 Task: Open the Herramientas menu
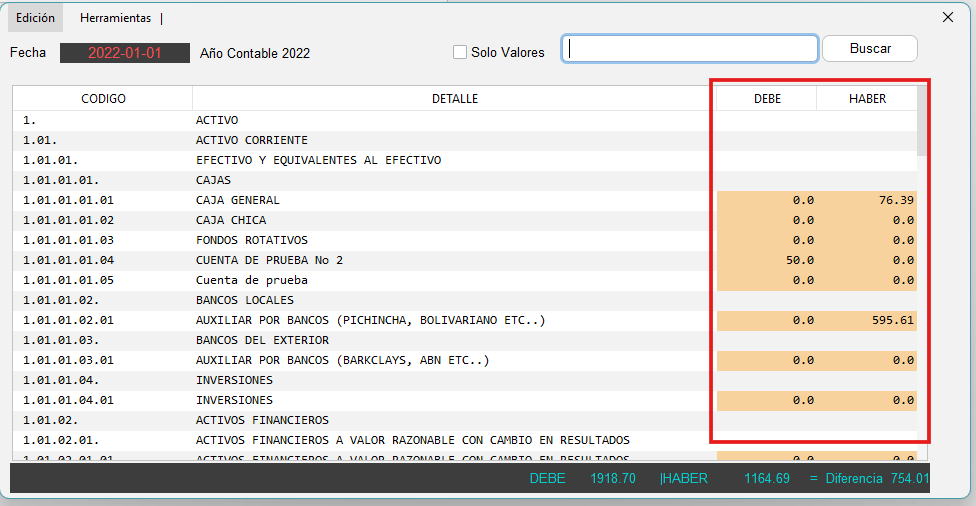tap(116, 18)
